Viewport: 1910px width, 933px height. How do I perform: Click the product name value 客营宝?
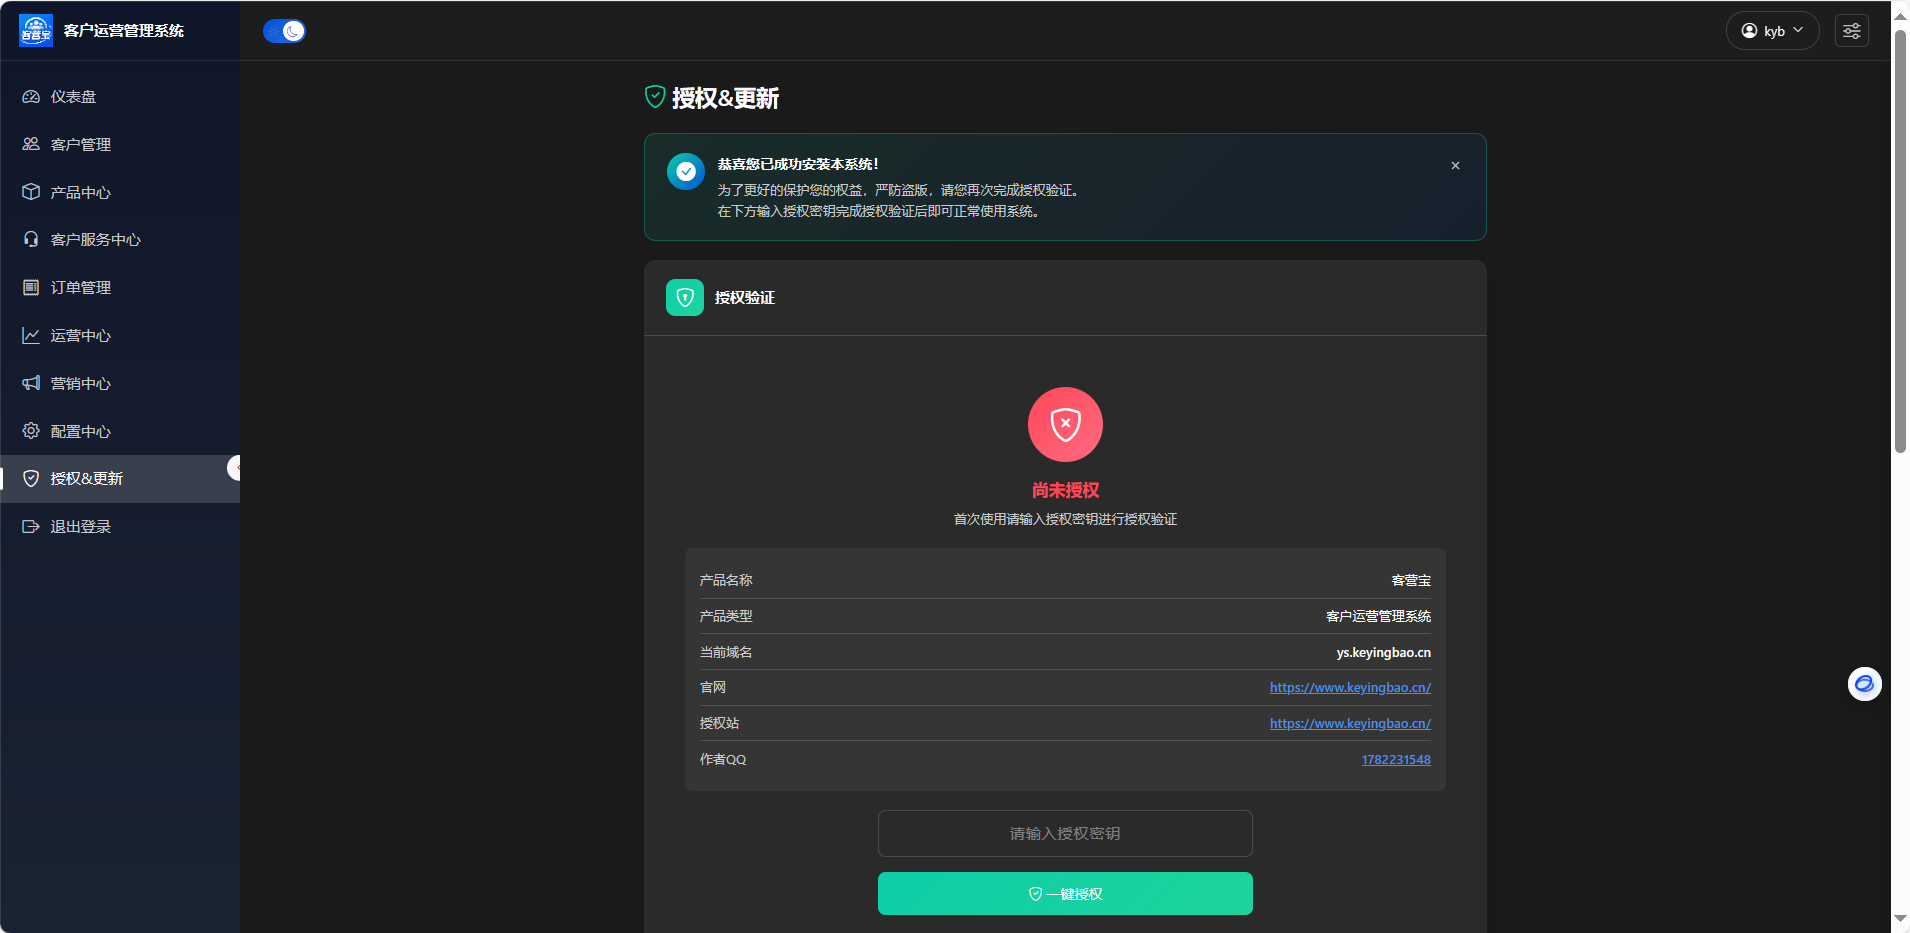click(1411, 580)
